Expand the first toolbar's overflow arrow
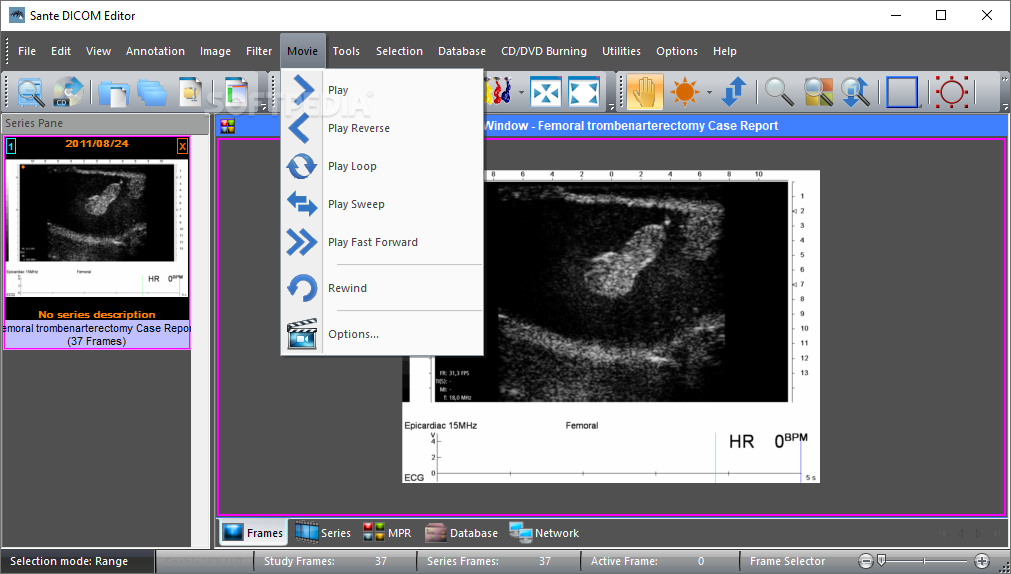This screenshot has width=1011, height=574. pyautogui.click(x=264, y=105)
